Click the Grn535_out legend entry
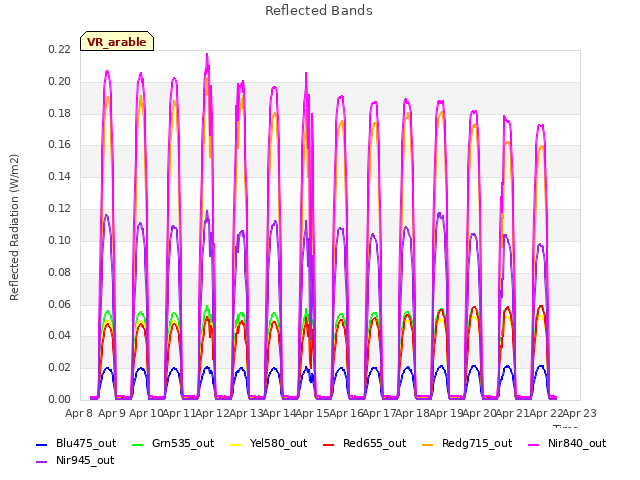 tap(173, 443)
